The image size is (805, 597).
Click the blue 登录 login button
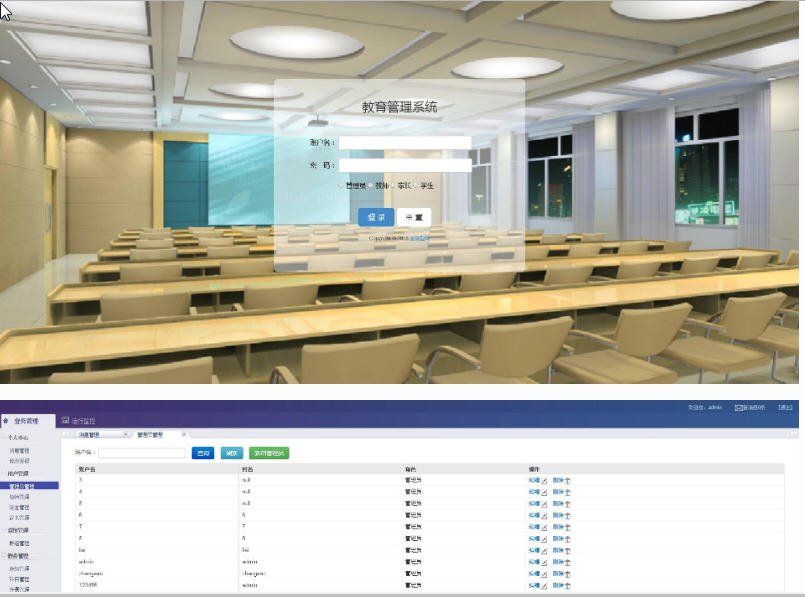376,217
